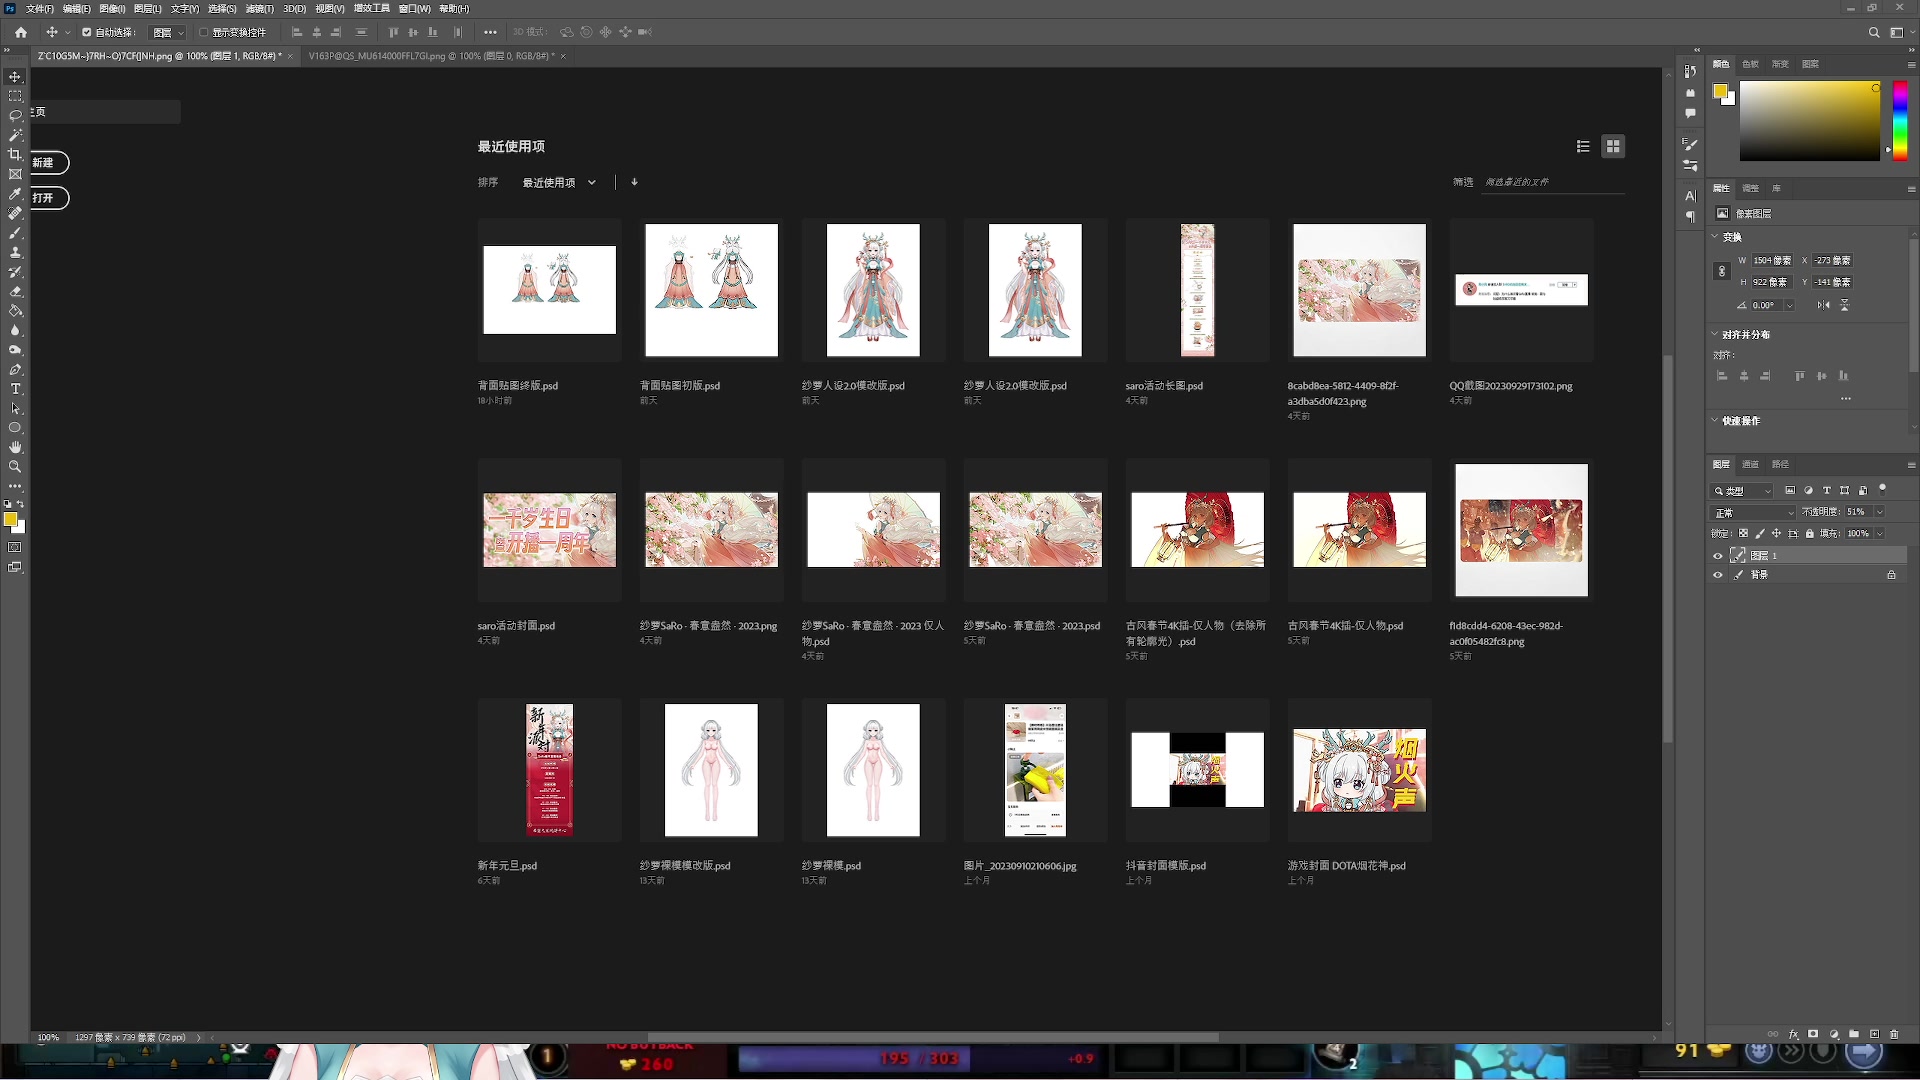Screen dimensions: 1920x1080
Task: Select the Crop tool
Action: [15, 155]
